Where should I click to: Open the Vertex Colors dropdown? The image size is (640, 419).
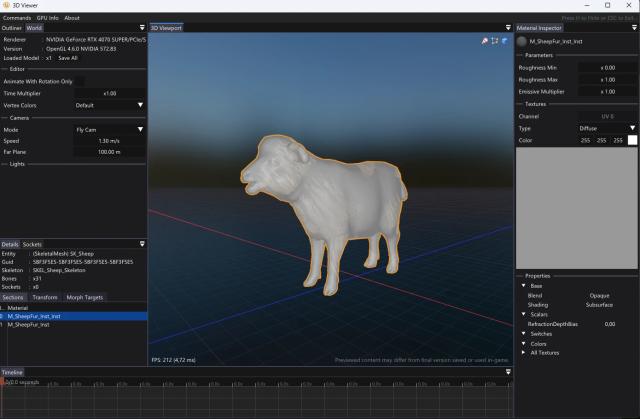pyautogui.click(x=109, y=105)
